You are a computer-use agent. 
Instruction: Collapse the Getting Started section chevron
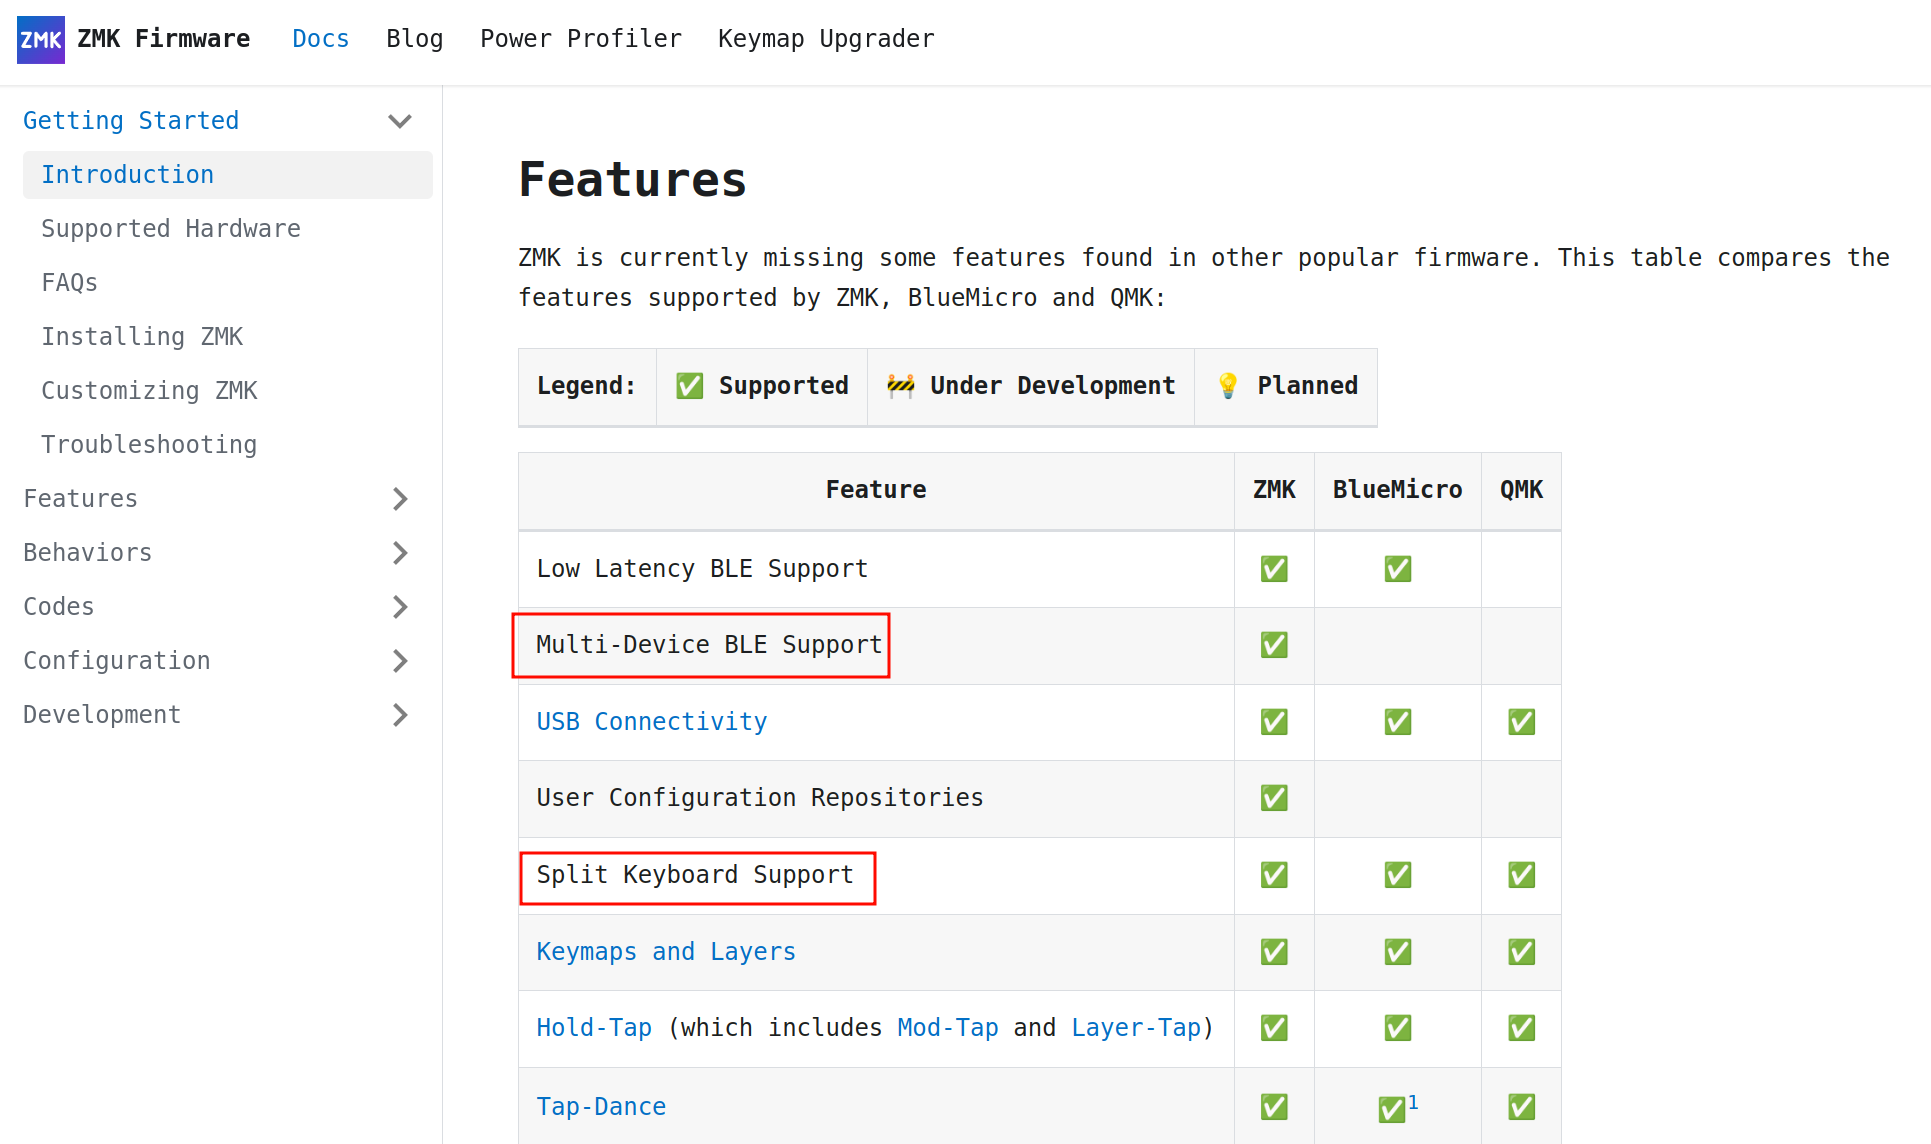click(x=400, y=121)
